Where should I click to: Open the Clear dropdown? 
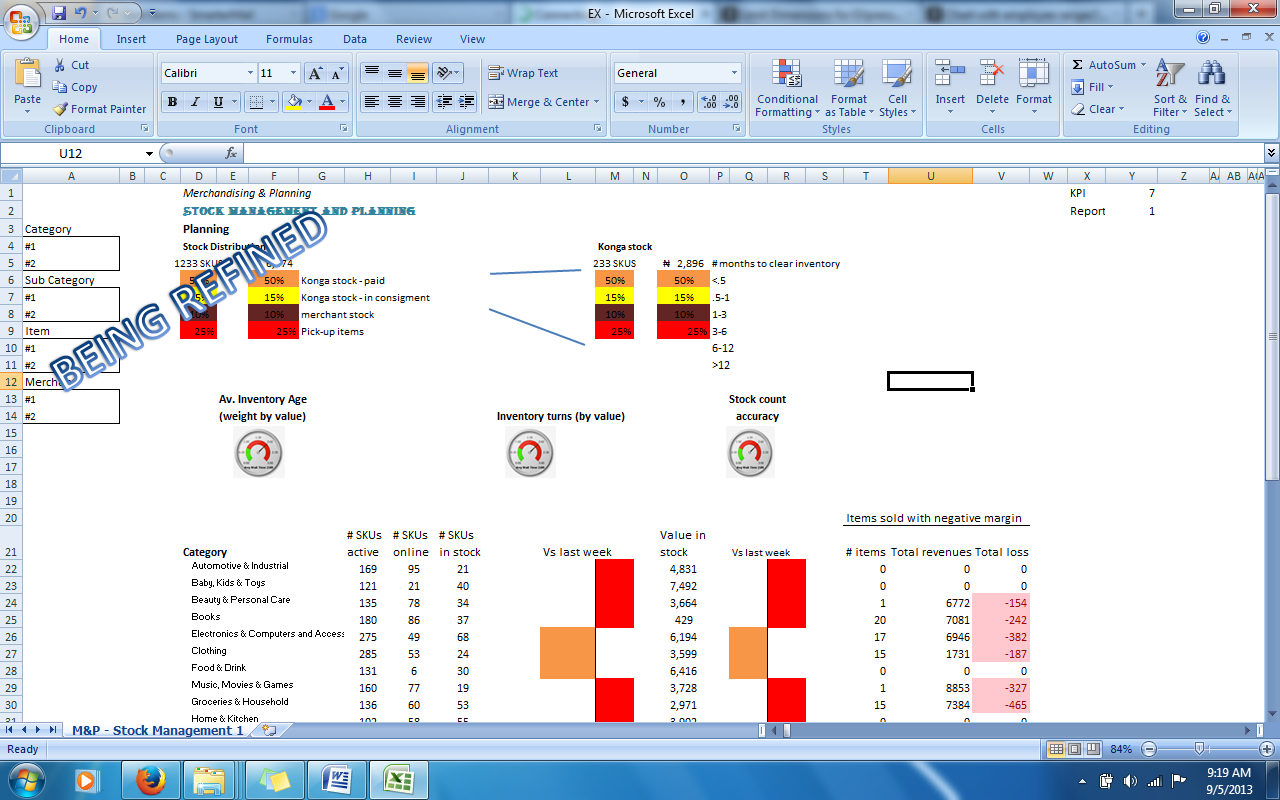pyautogui.click(x=1098, y=109)
